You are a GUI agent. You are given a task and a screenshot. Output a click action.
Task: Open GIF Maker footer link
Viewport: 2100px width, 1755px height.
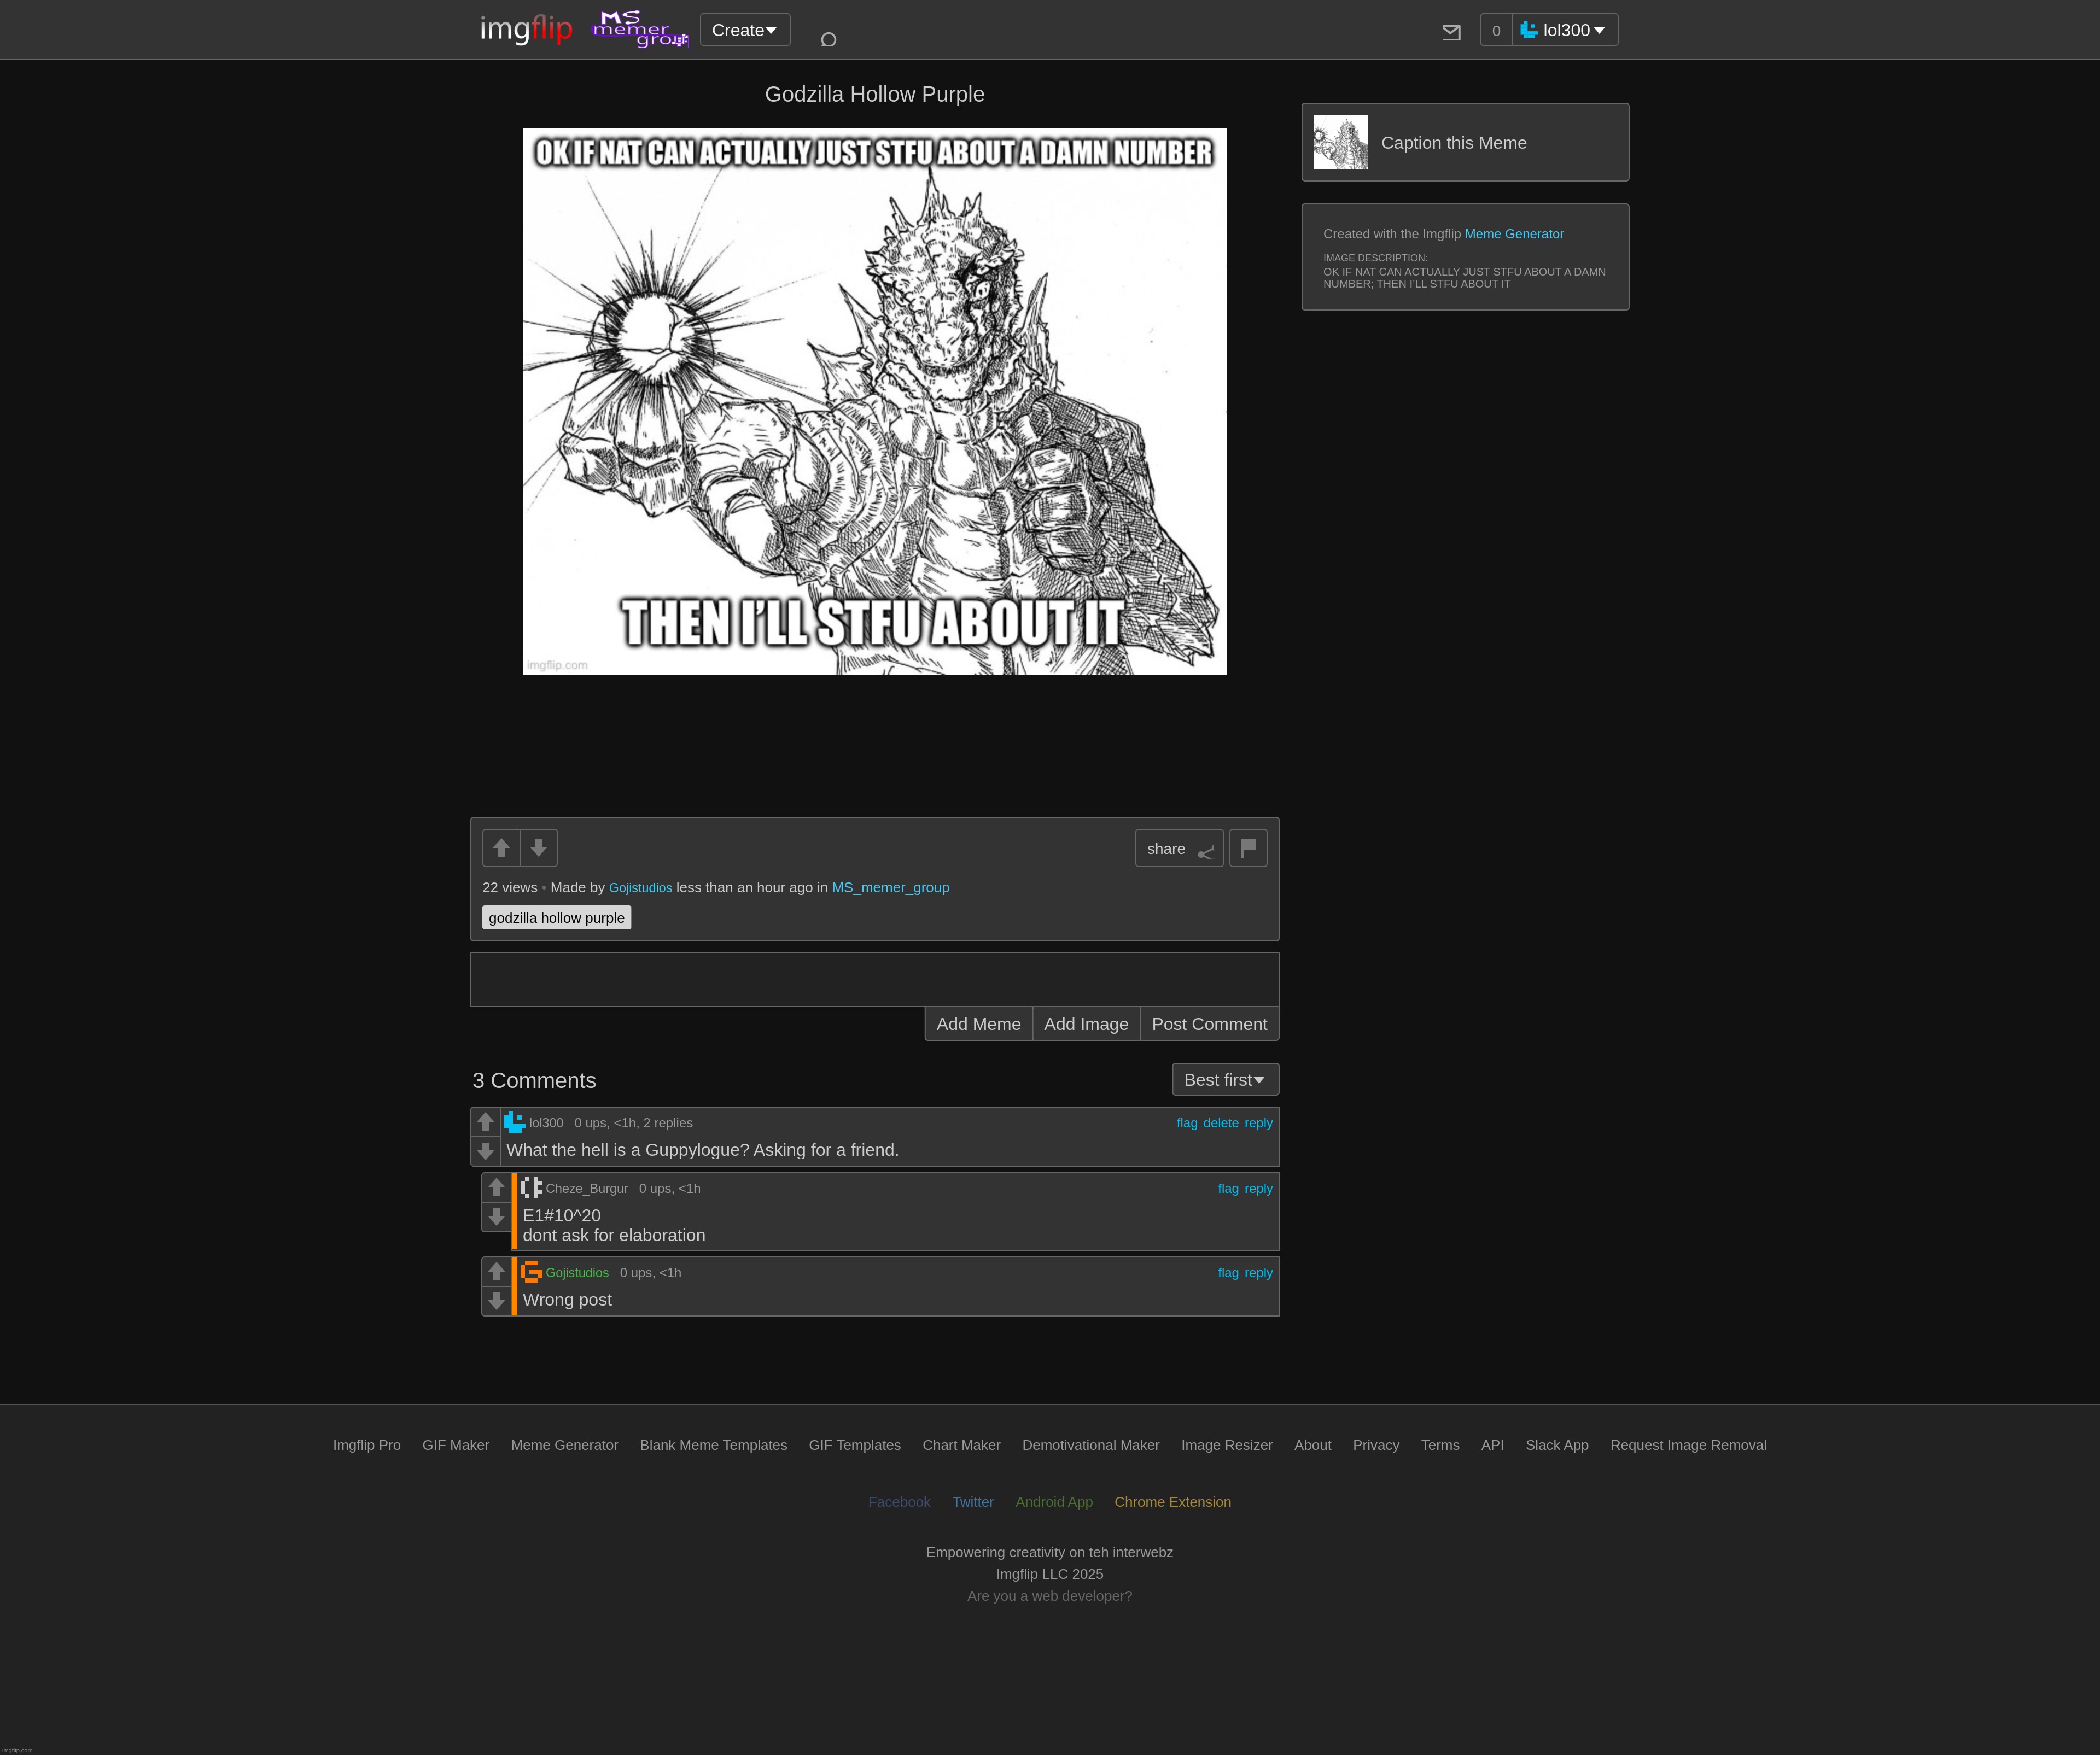click(x=456, y=1445)
